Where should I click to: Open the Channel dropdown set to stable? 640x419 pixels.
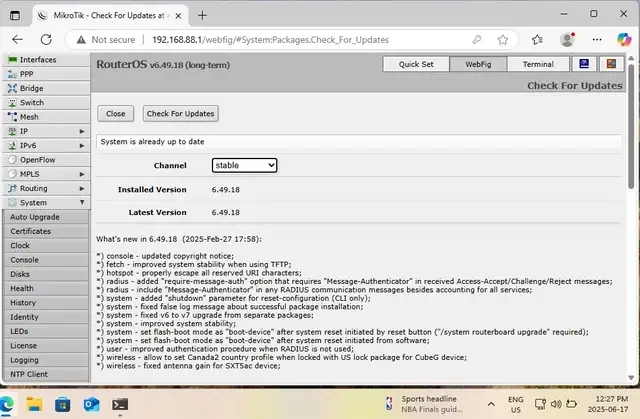click(244, 165)
